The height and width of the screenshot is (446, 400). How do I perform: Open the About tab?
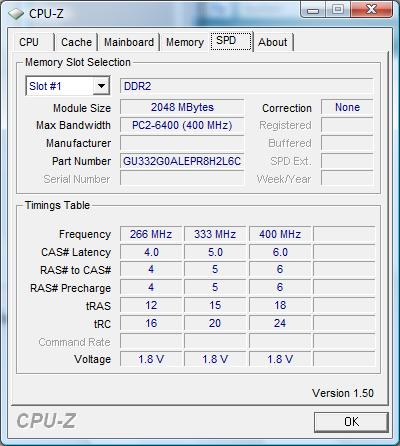coord(273,42)
